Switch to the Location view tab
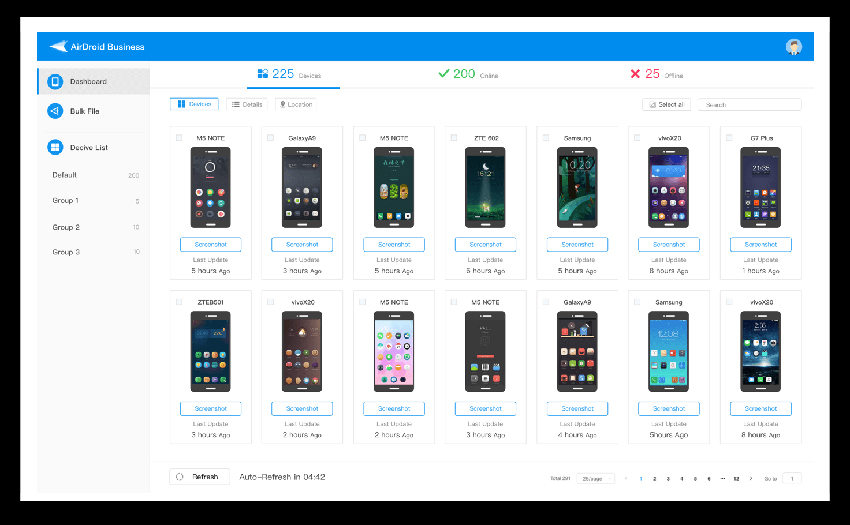The image size is (850, 525). (x=295, y=104)
